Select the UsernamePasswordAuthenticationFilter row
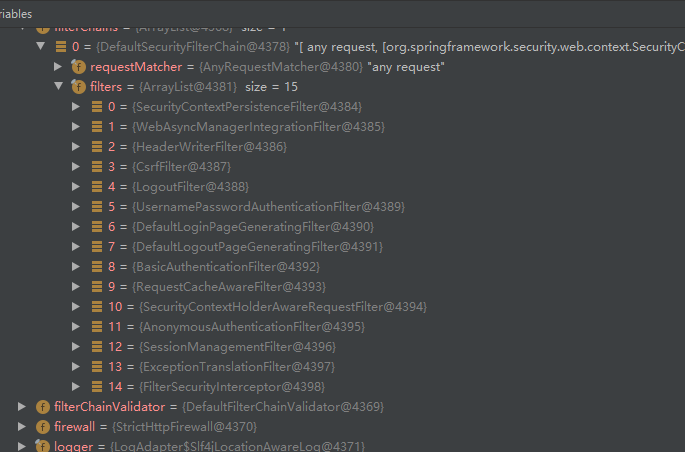 point(268,207)
